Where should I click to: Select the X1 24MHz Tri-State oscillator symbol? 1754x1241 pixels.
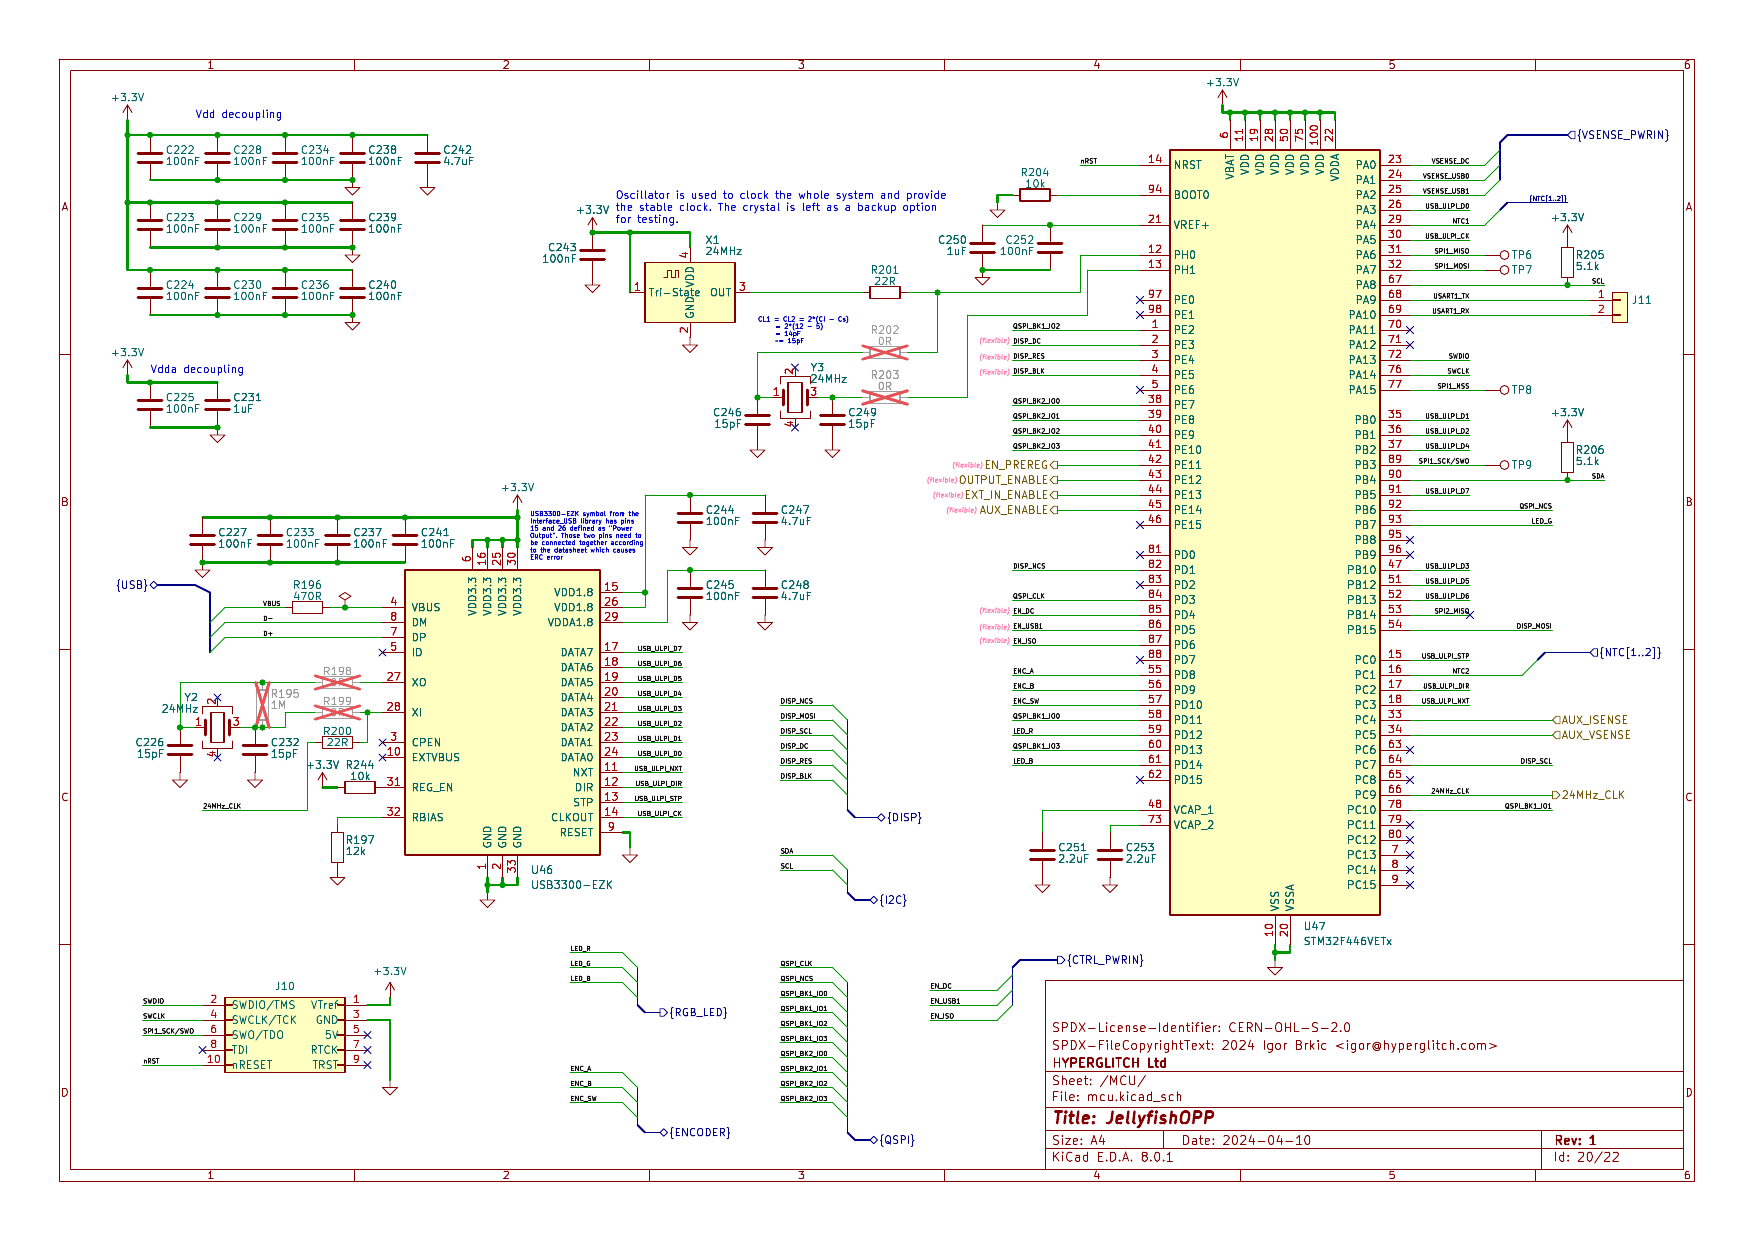point(689,292)
